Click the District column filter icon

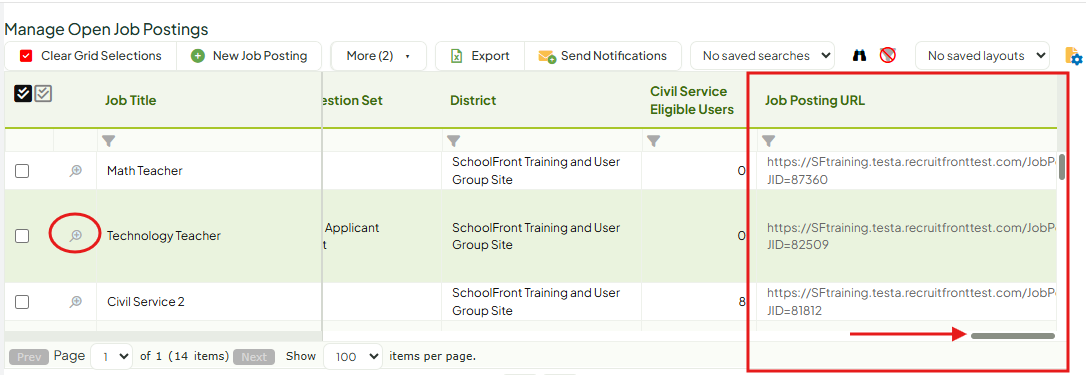454,141
